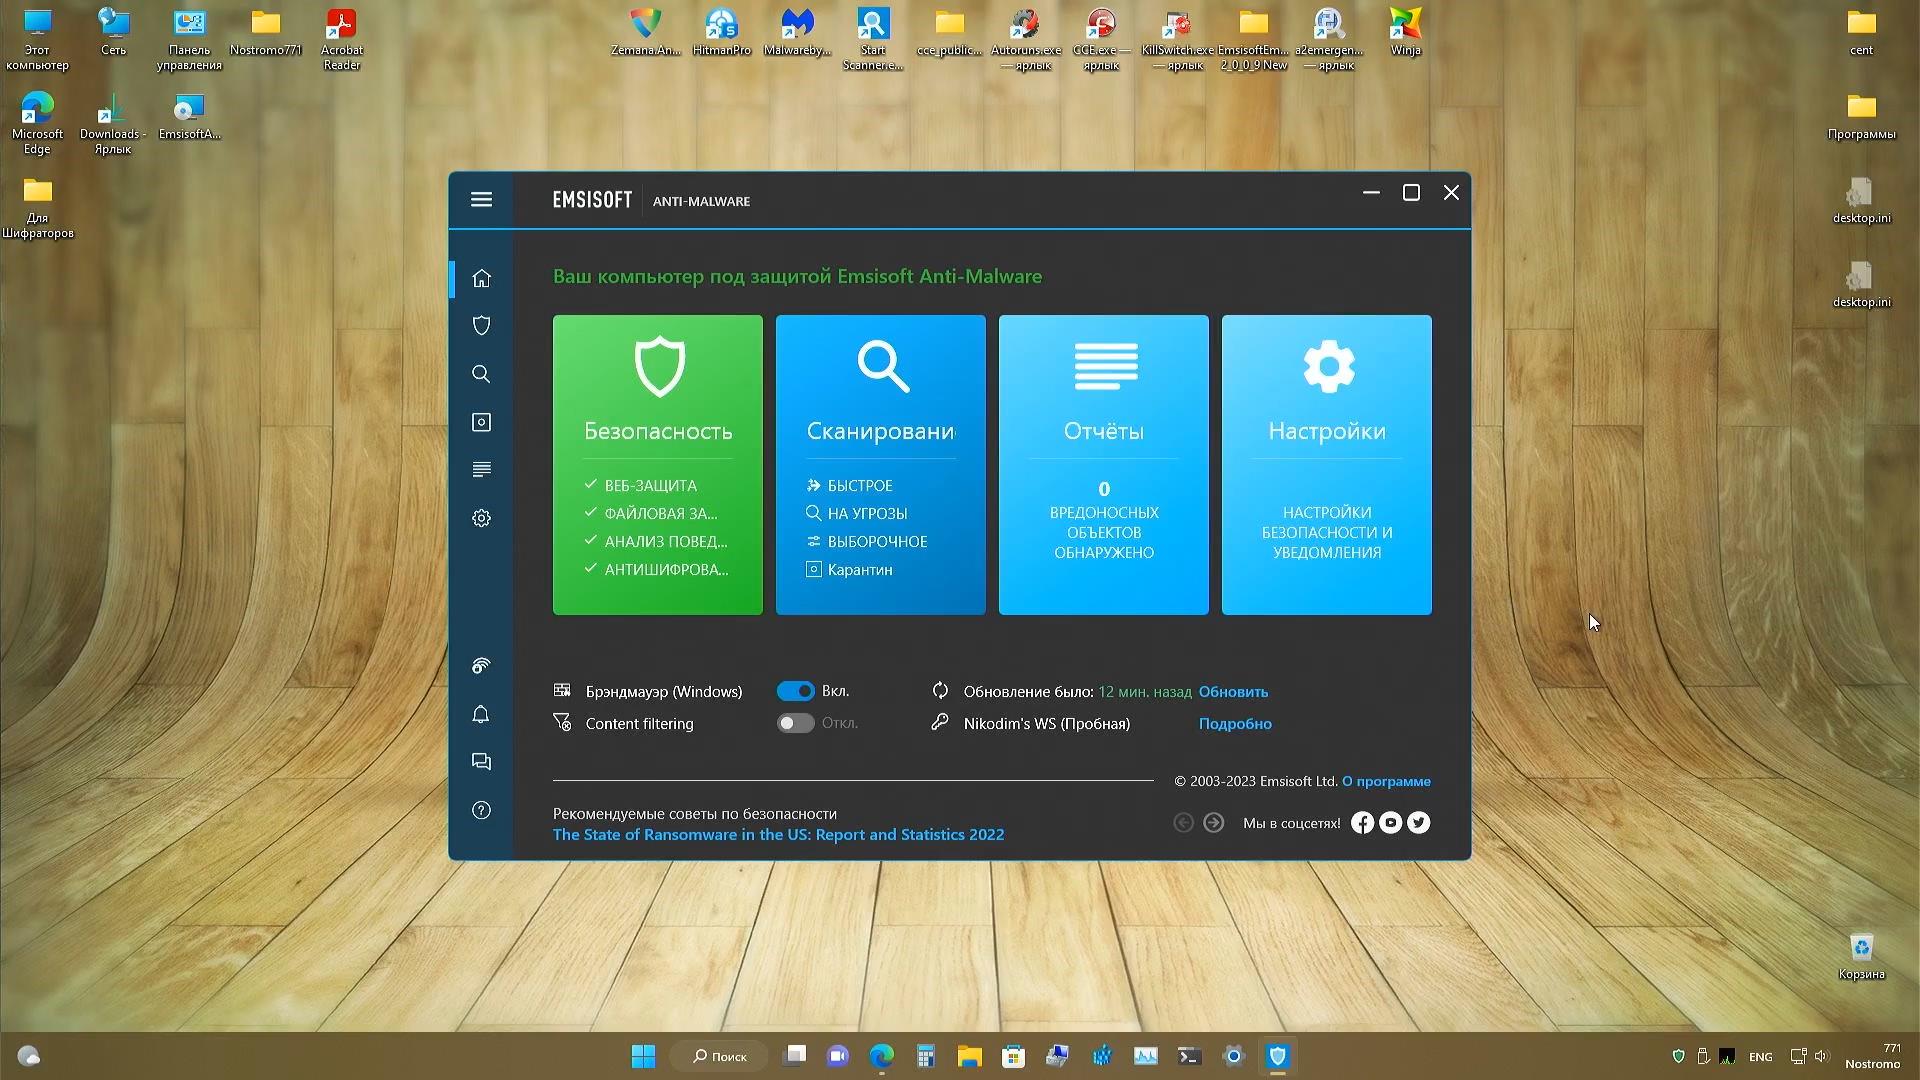Visit Emsisoft's Facebook page icon

click(1362, 822)
